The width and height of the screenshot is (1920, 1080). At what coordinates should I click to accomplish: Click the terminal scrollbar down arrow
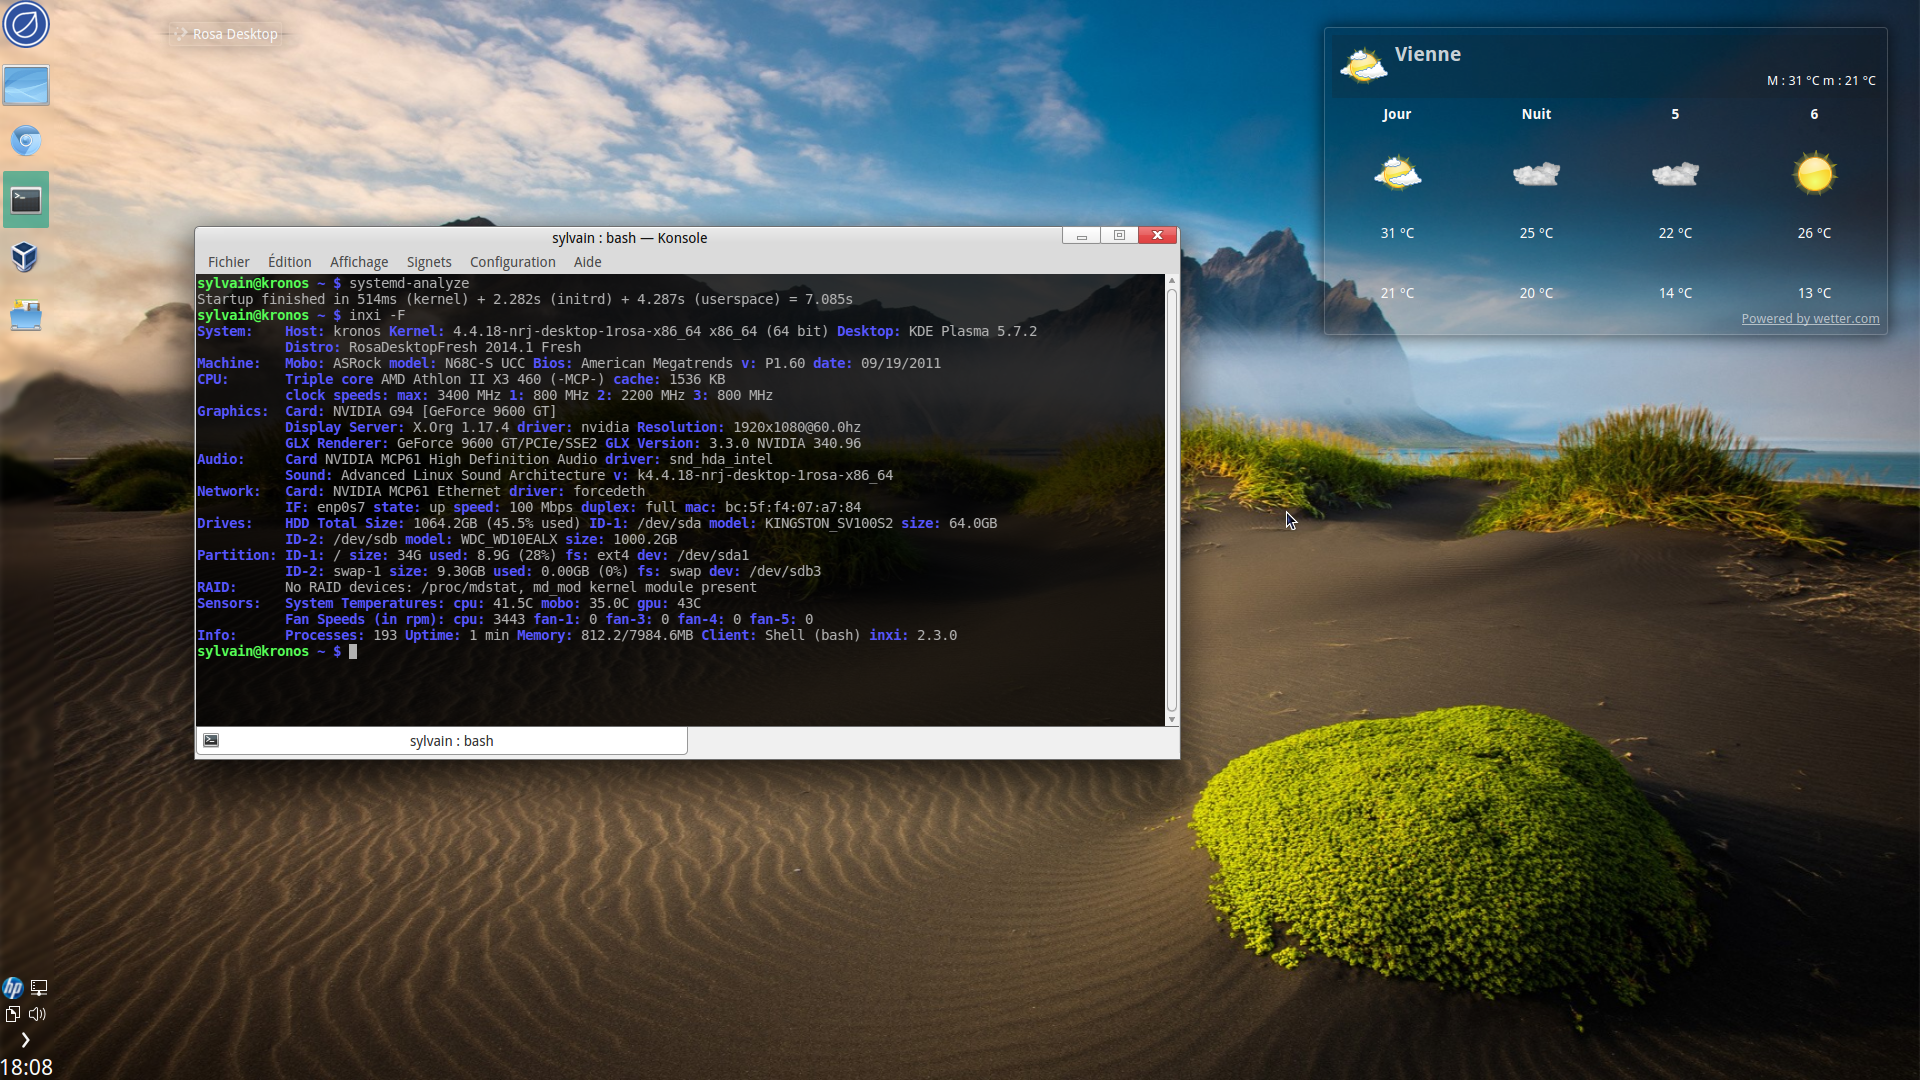click(1172, 719)
